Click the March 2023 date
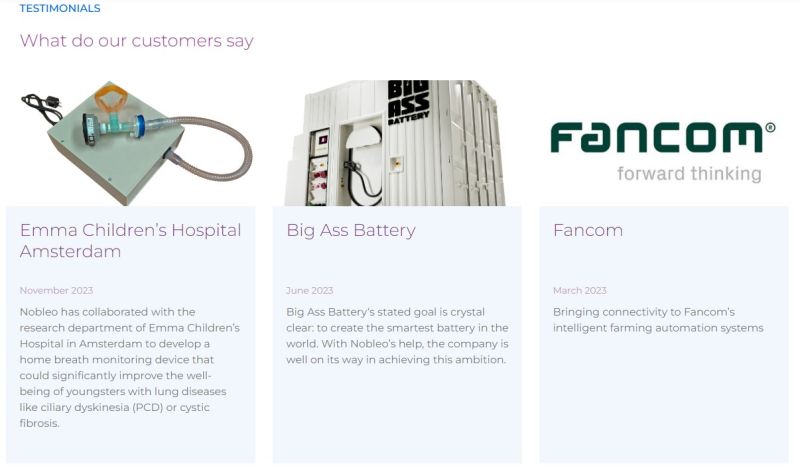800x468 pixels. [x=580, y=291]
